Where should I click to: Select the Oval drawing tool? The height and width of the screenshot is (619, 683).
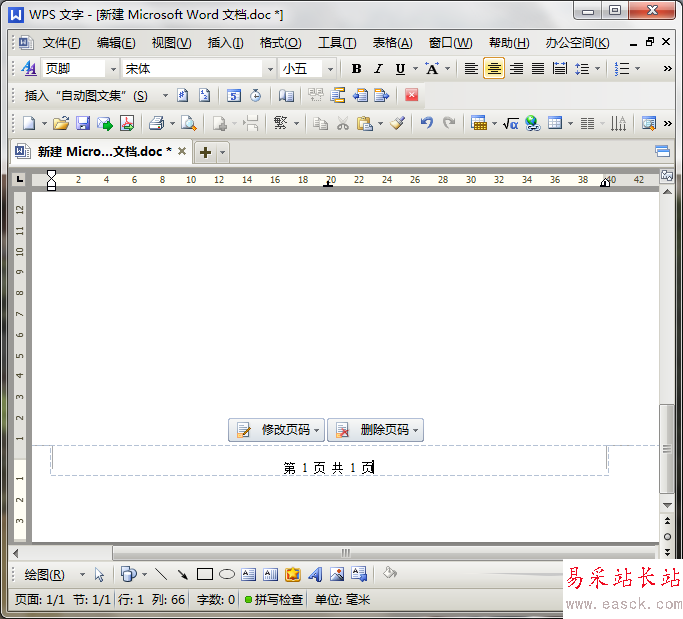(227, 574)
